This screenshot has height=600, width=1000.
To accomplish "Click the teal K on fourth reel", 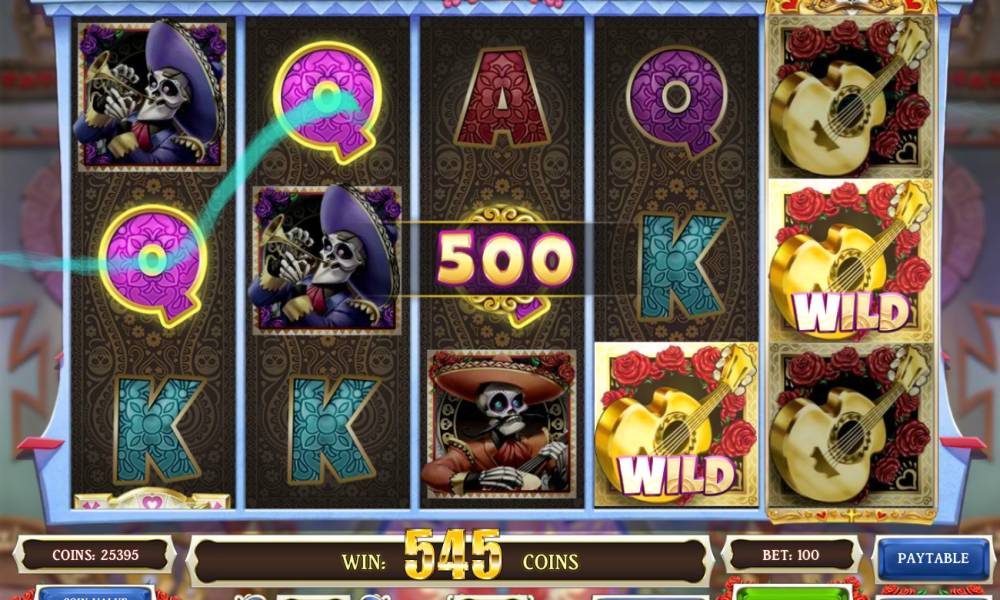I will point(680,267).
